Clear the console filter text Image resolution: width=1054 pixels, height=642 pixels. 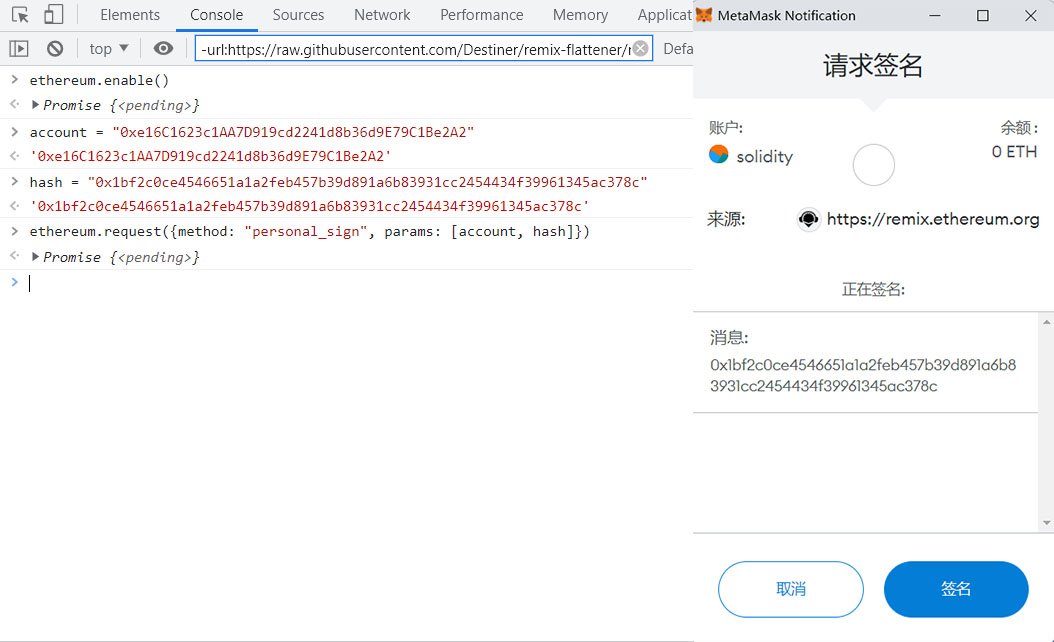point(641,48)
